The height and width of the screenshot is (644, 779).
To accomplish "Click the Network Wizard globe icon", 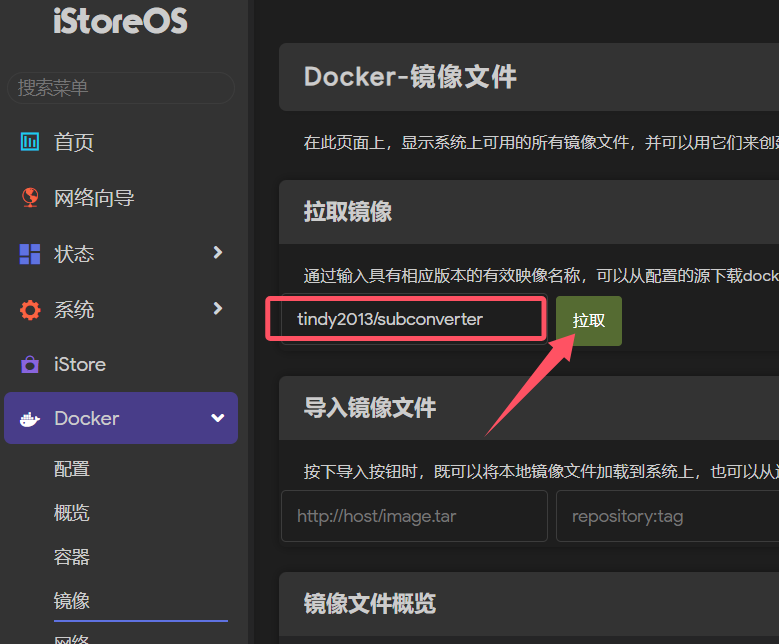I will 30,197.
